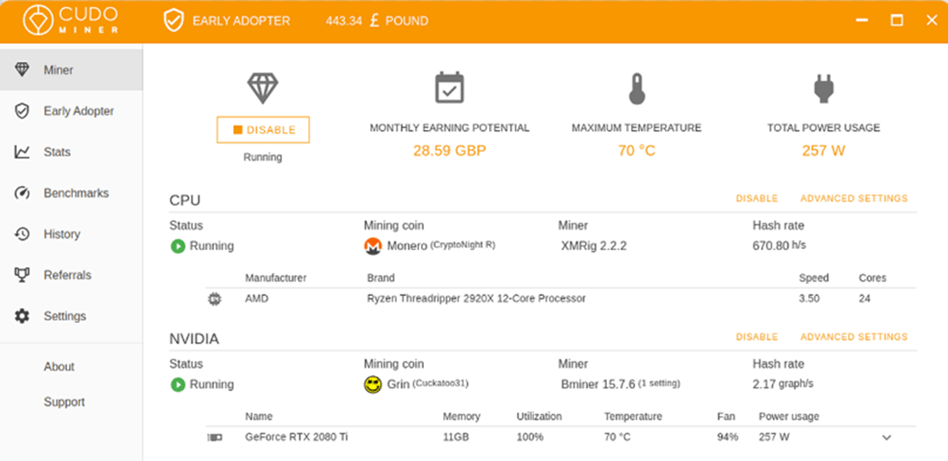This screenshot has width=948, height=461.
Task: Go to the Referrals page
Action: coord(71,275)
